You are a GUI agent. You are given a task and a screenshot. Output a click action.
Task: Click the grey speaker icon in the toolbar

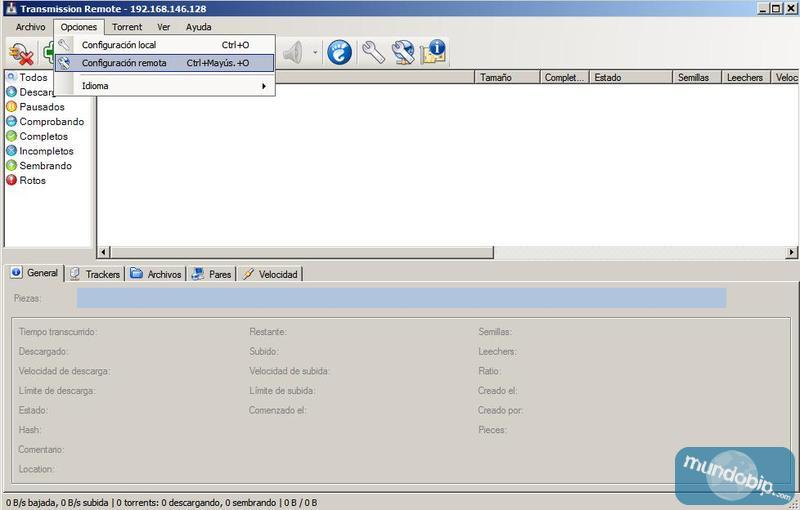[292, 53]
